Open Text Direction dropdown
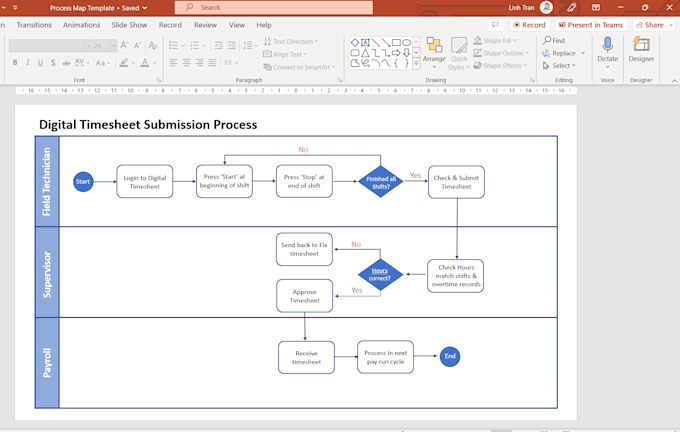 (x=291, y=41)
